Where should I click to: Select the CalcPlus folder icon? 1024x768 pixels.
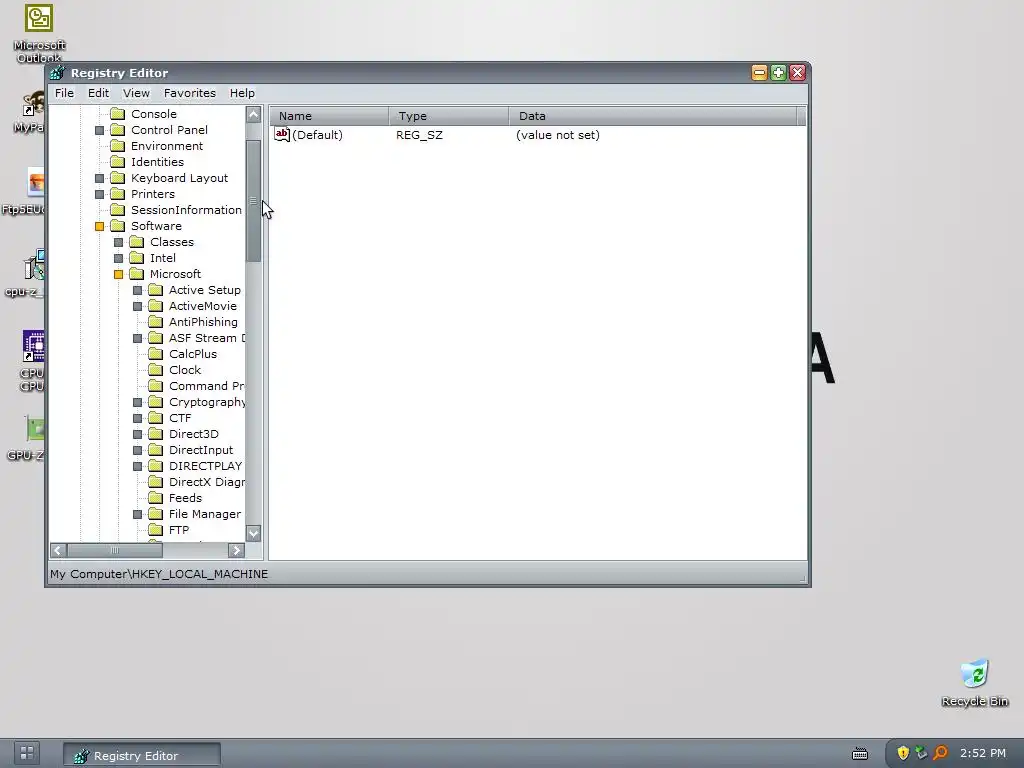[x=155, y=354]
